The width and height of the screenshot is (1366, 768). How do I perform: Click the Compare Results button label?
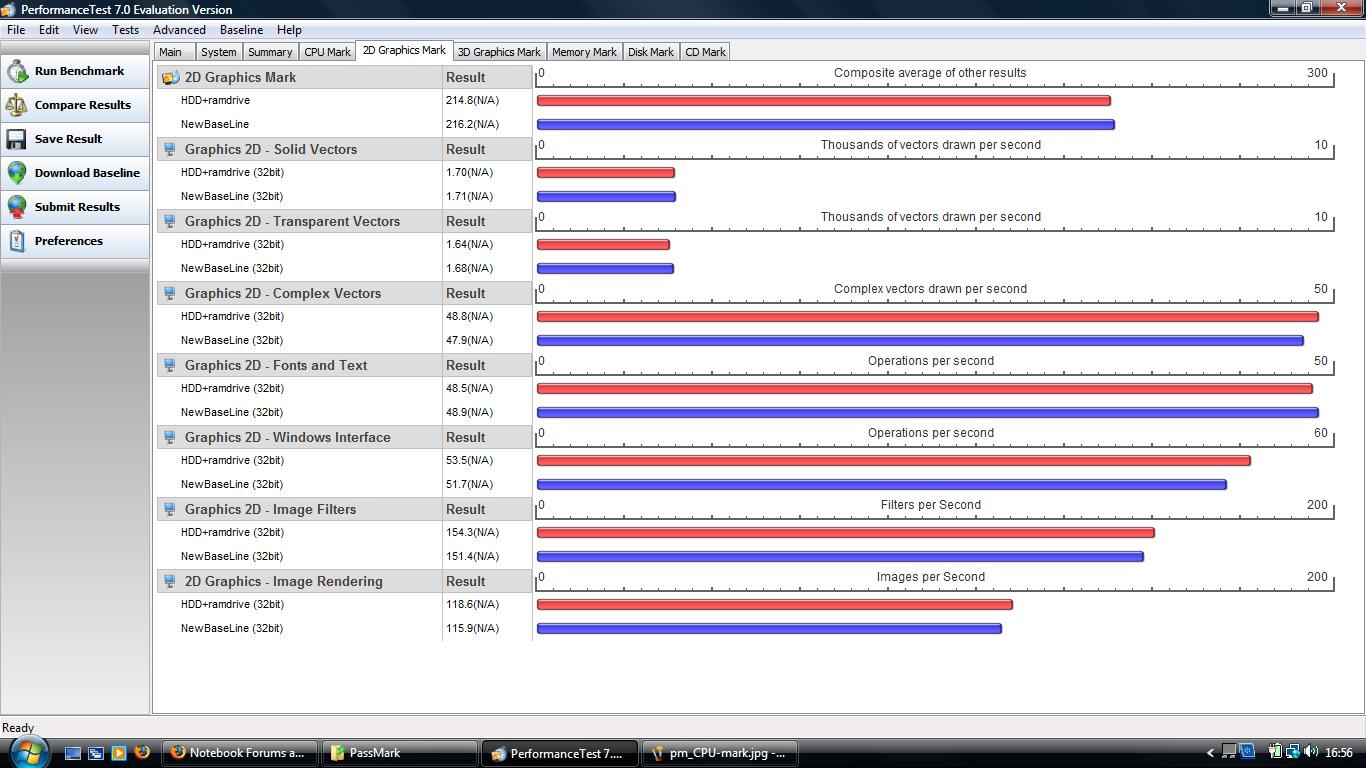83,105
